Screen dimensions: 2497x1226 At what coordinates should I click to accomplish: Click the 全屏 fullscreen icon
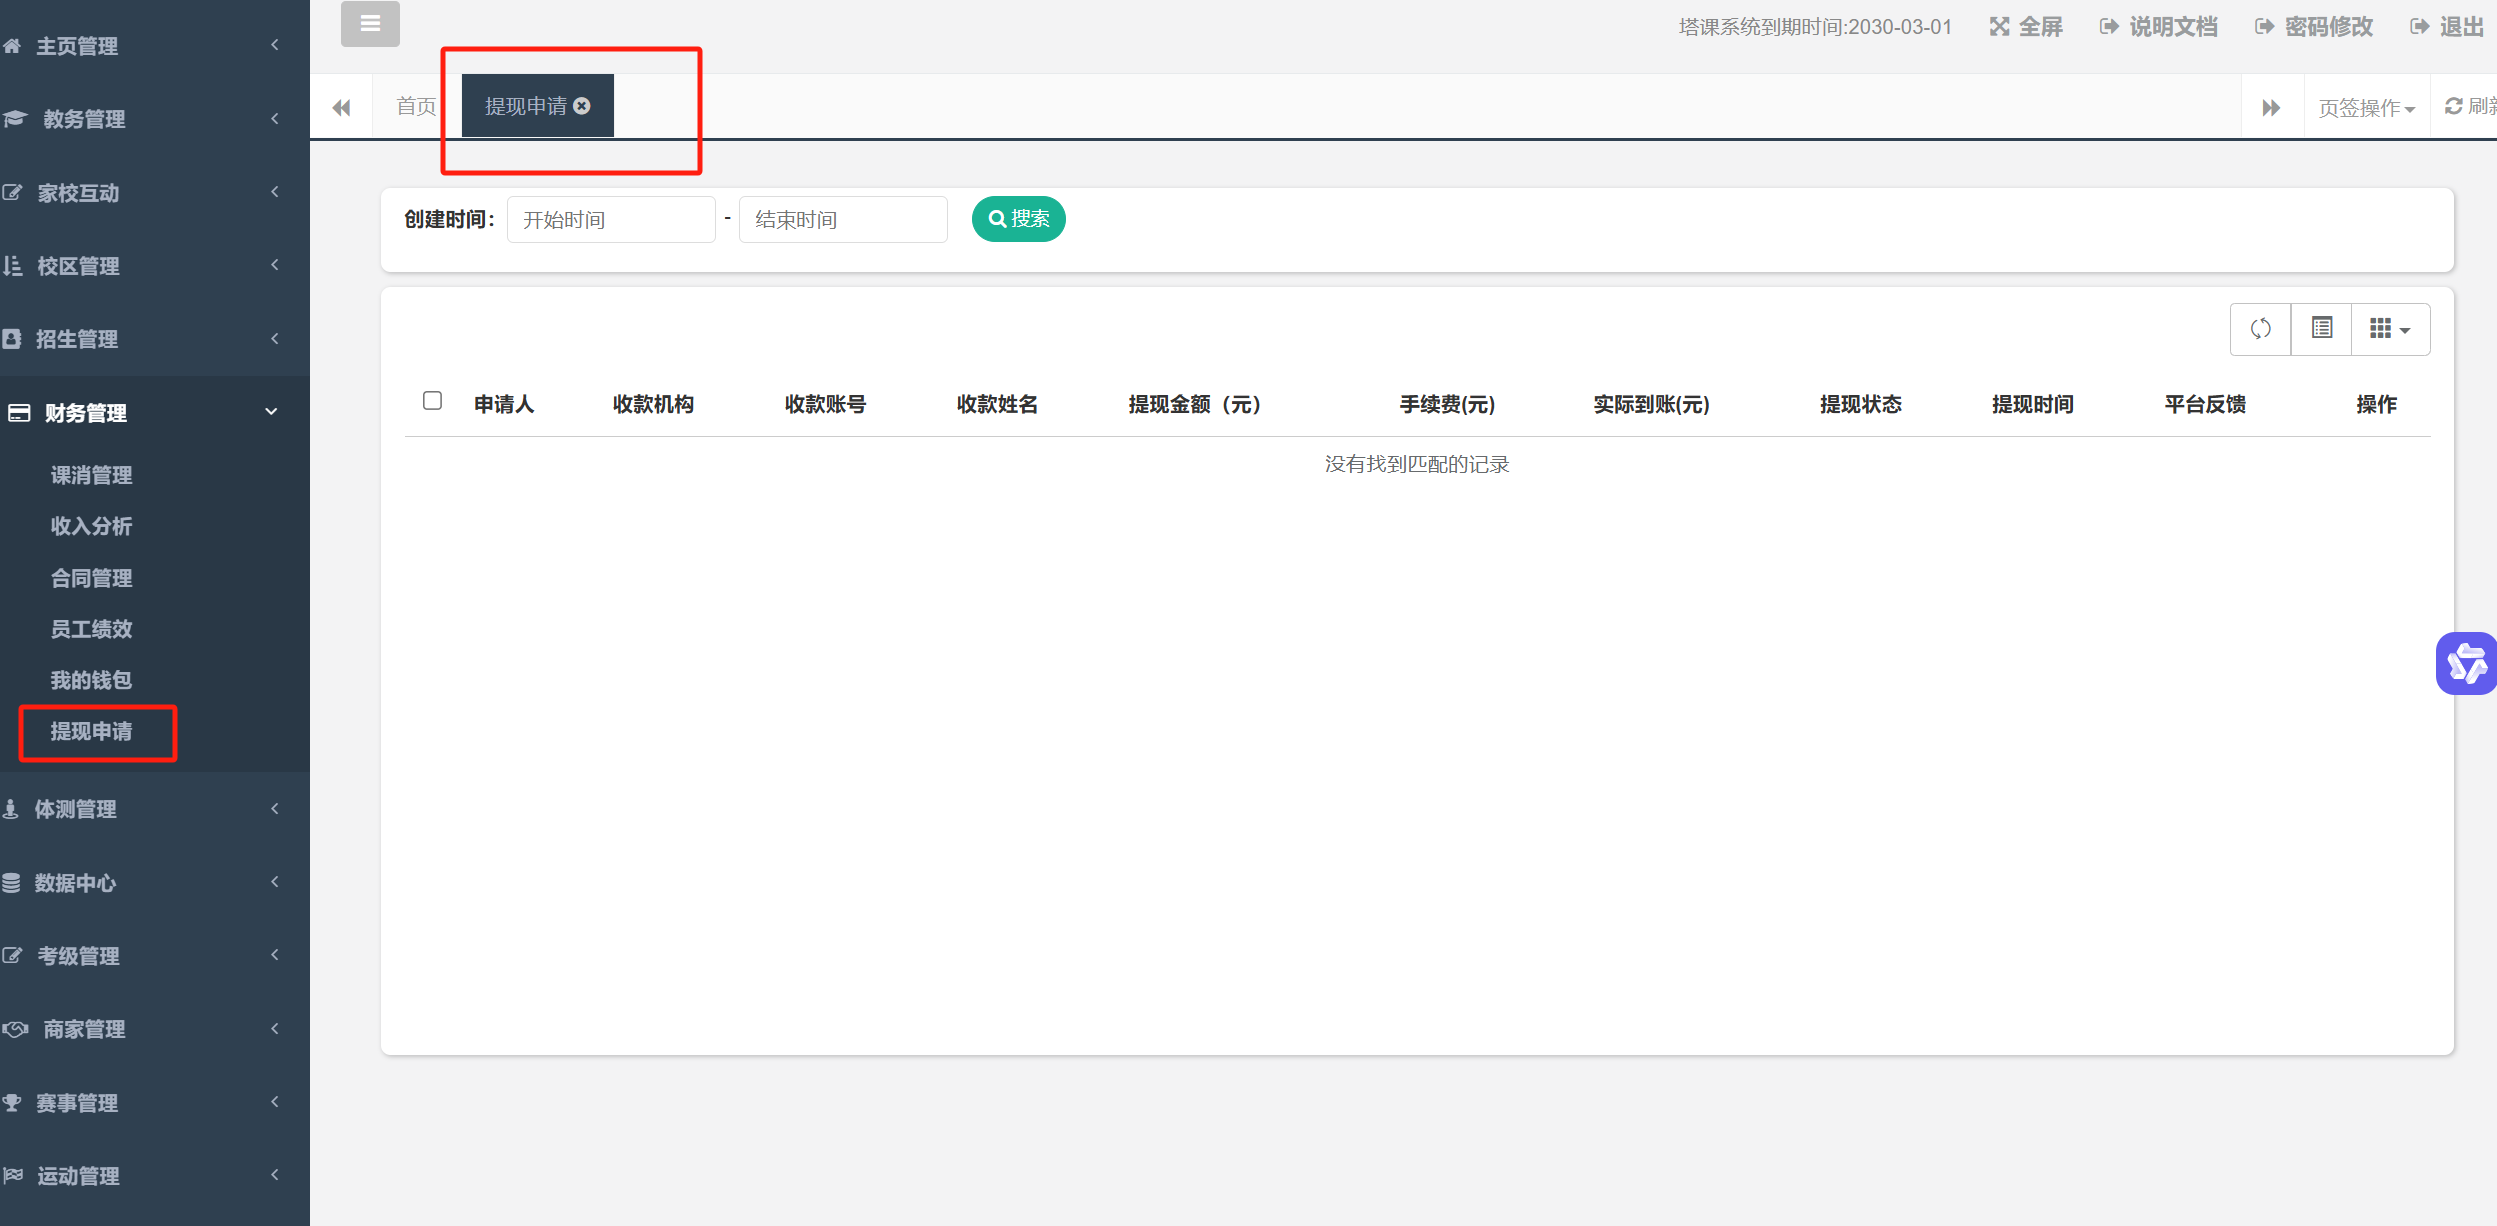coord(1999,27)
